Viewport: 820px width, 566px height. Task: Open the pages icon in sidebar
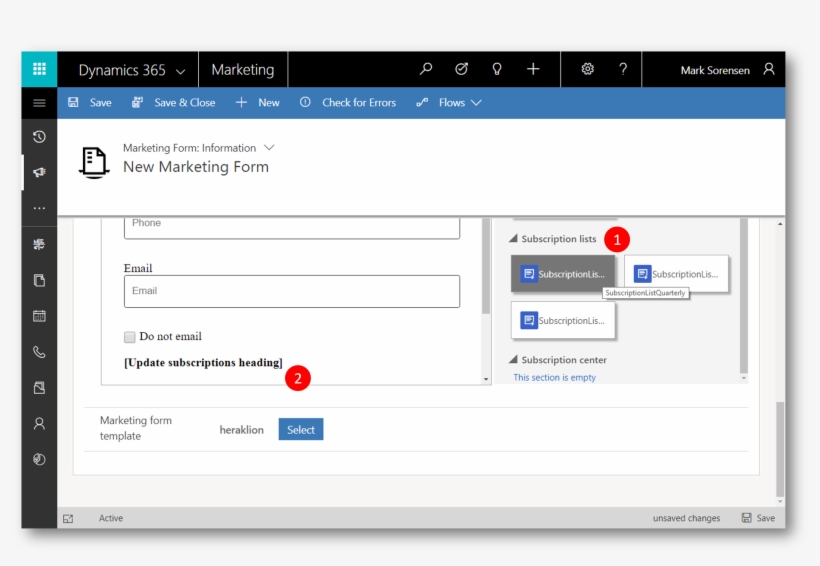tap(39, 280)
